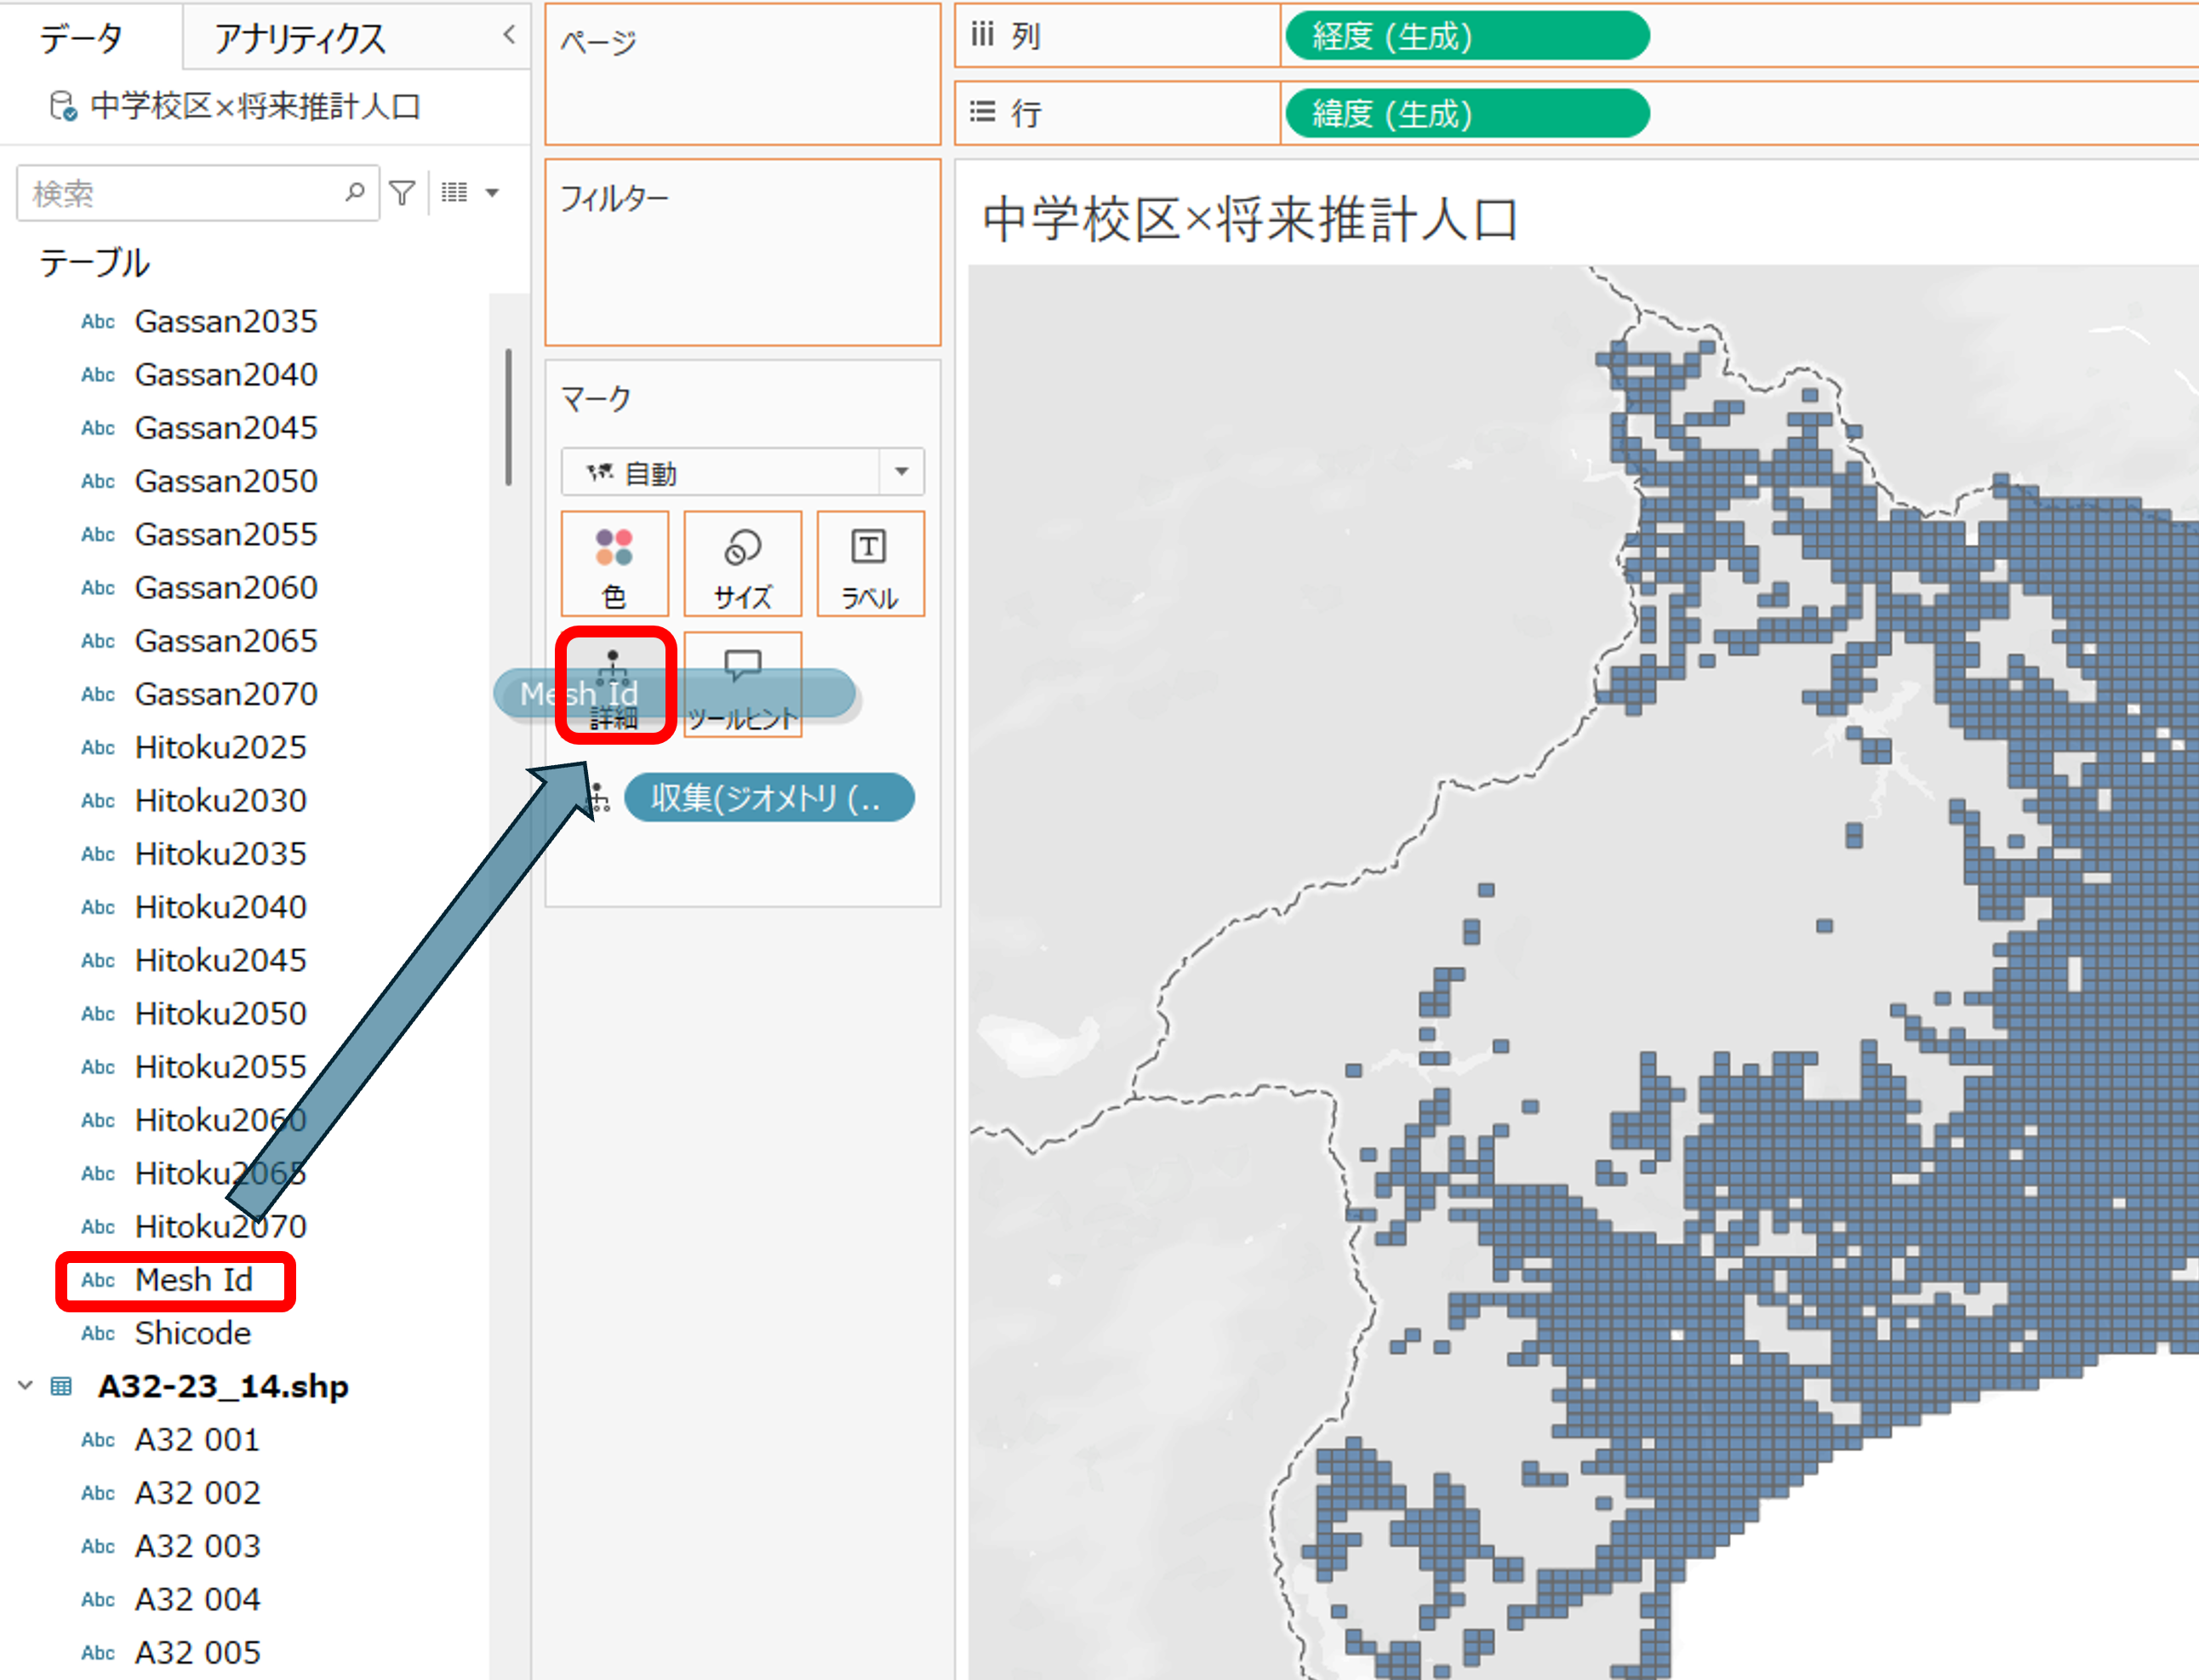This screenshot has width=2199, height=1680.
Task: Click the 経度 (生成) pill on columns
Action: (1467, 36)
